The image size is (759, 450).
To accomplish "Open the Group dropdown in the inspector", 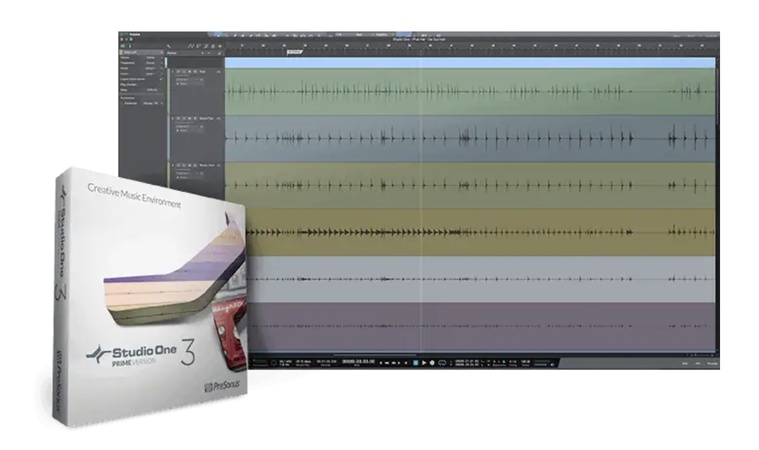I will [152, 68].
